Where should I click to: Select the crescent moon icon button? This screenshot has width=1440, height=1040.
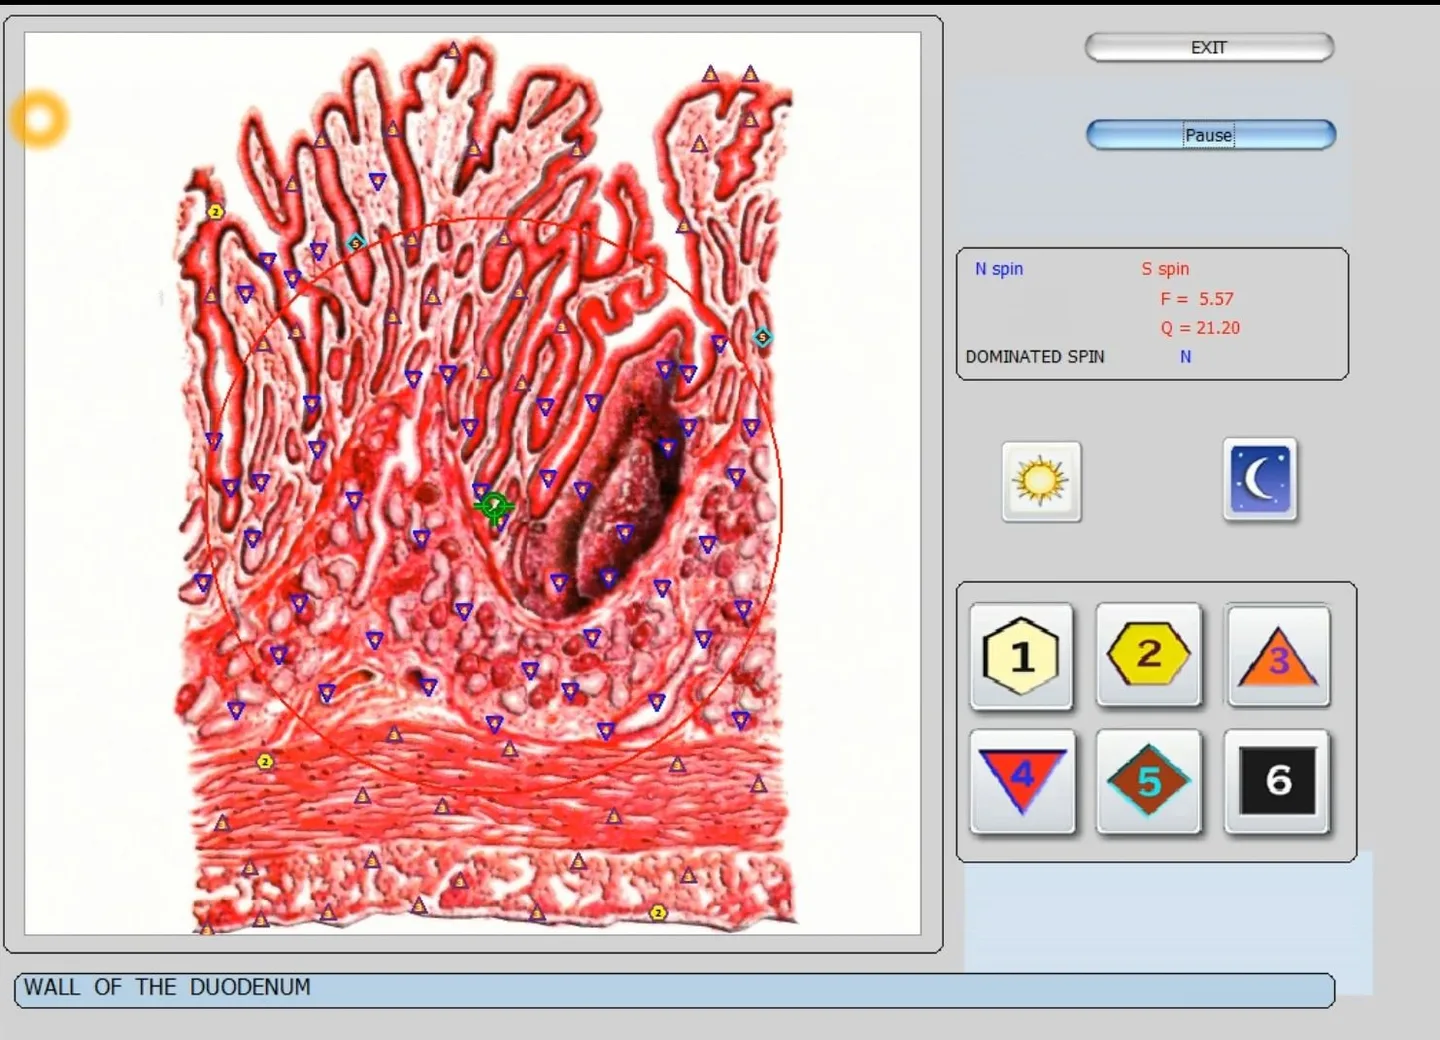(x=1260, y=480)
